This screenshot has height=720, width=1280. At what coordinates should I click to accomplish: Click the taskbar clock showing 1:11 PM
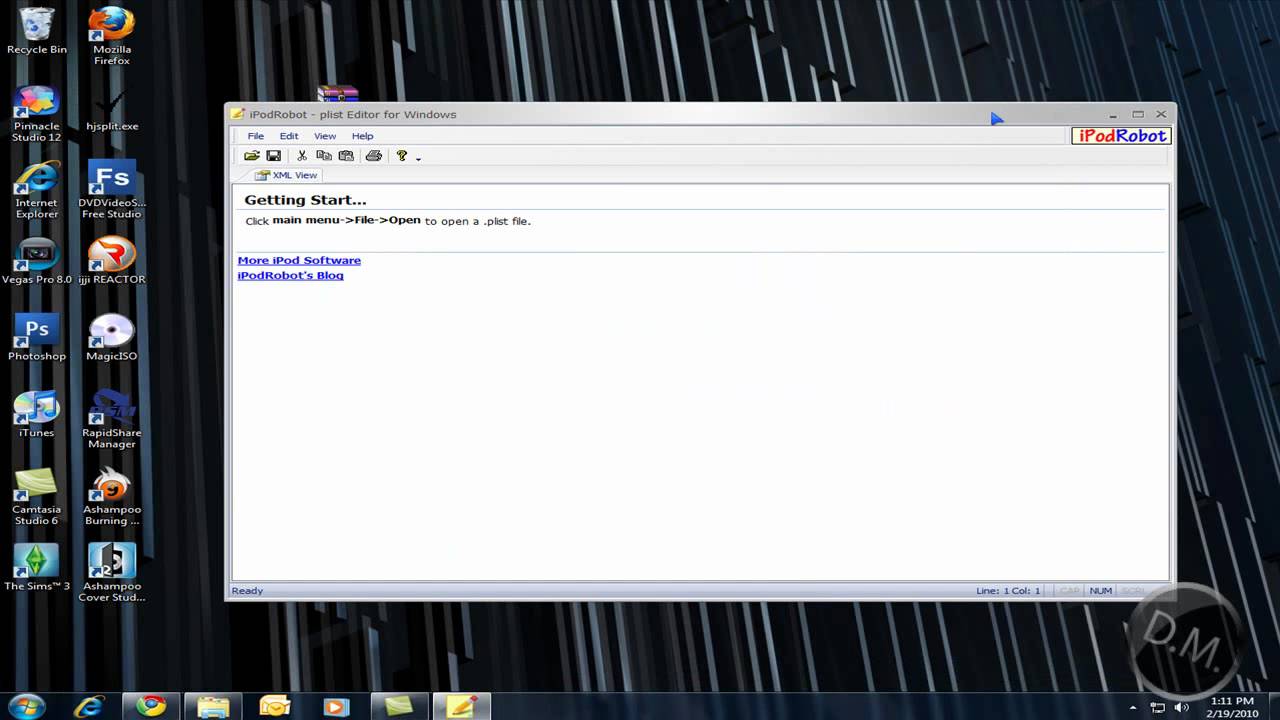click(x=1232, y=707)
